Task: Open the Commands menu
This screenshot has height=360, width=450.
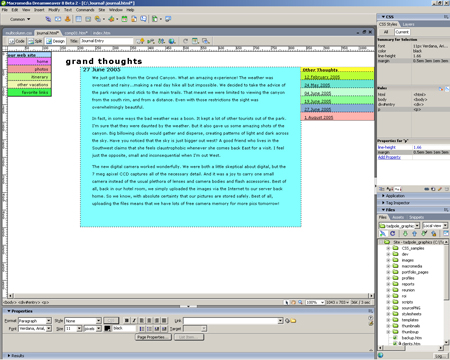Action: click(85, 10)
